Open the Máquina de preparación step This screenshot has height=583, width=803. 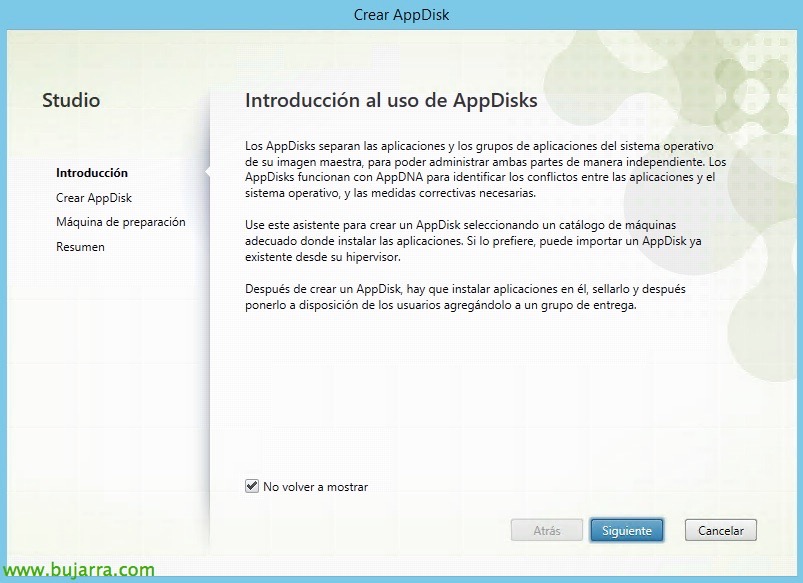coord(121,222)
